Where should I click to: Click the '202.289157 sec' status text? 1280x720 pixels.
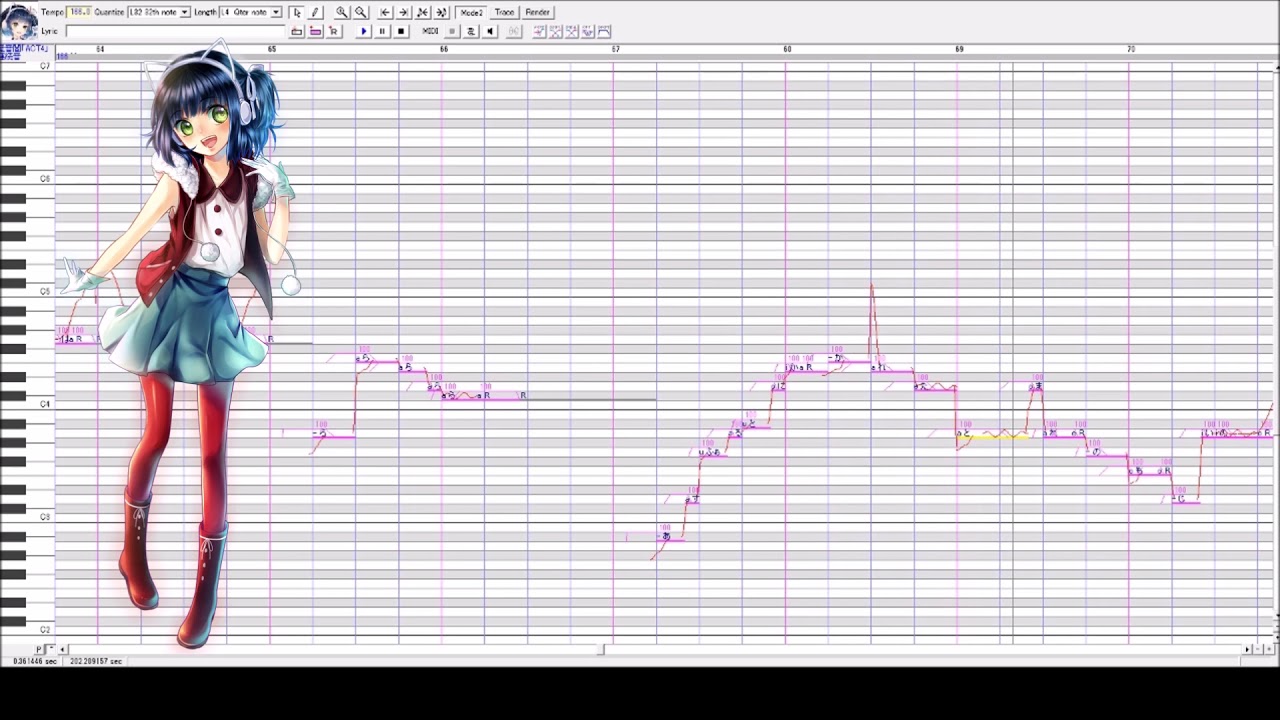[96, 662]
